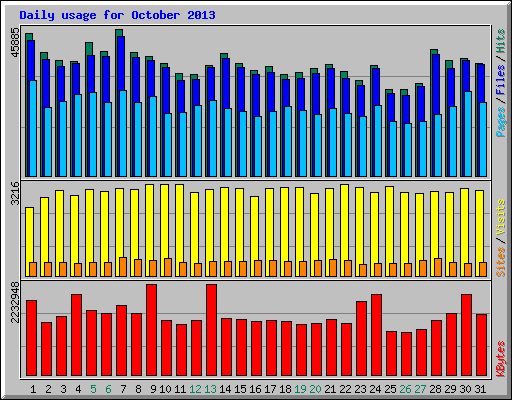
Task: Click the red KBytes bar for day 4
Action: [77, 335]
